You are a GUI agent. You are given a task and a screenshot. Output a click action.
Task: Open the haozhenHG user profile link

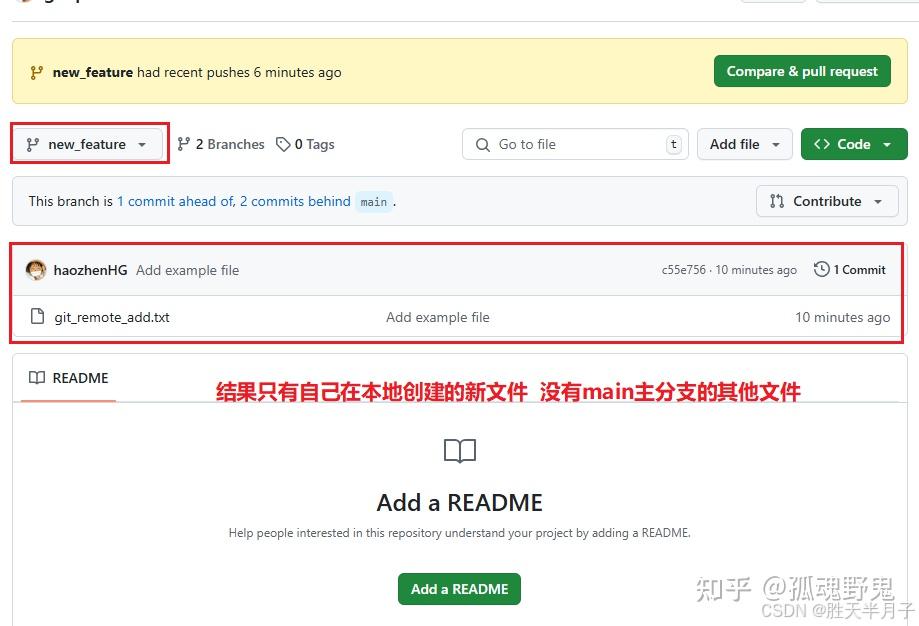pos(90,270)
